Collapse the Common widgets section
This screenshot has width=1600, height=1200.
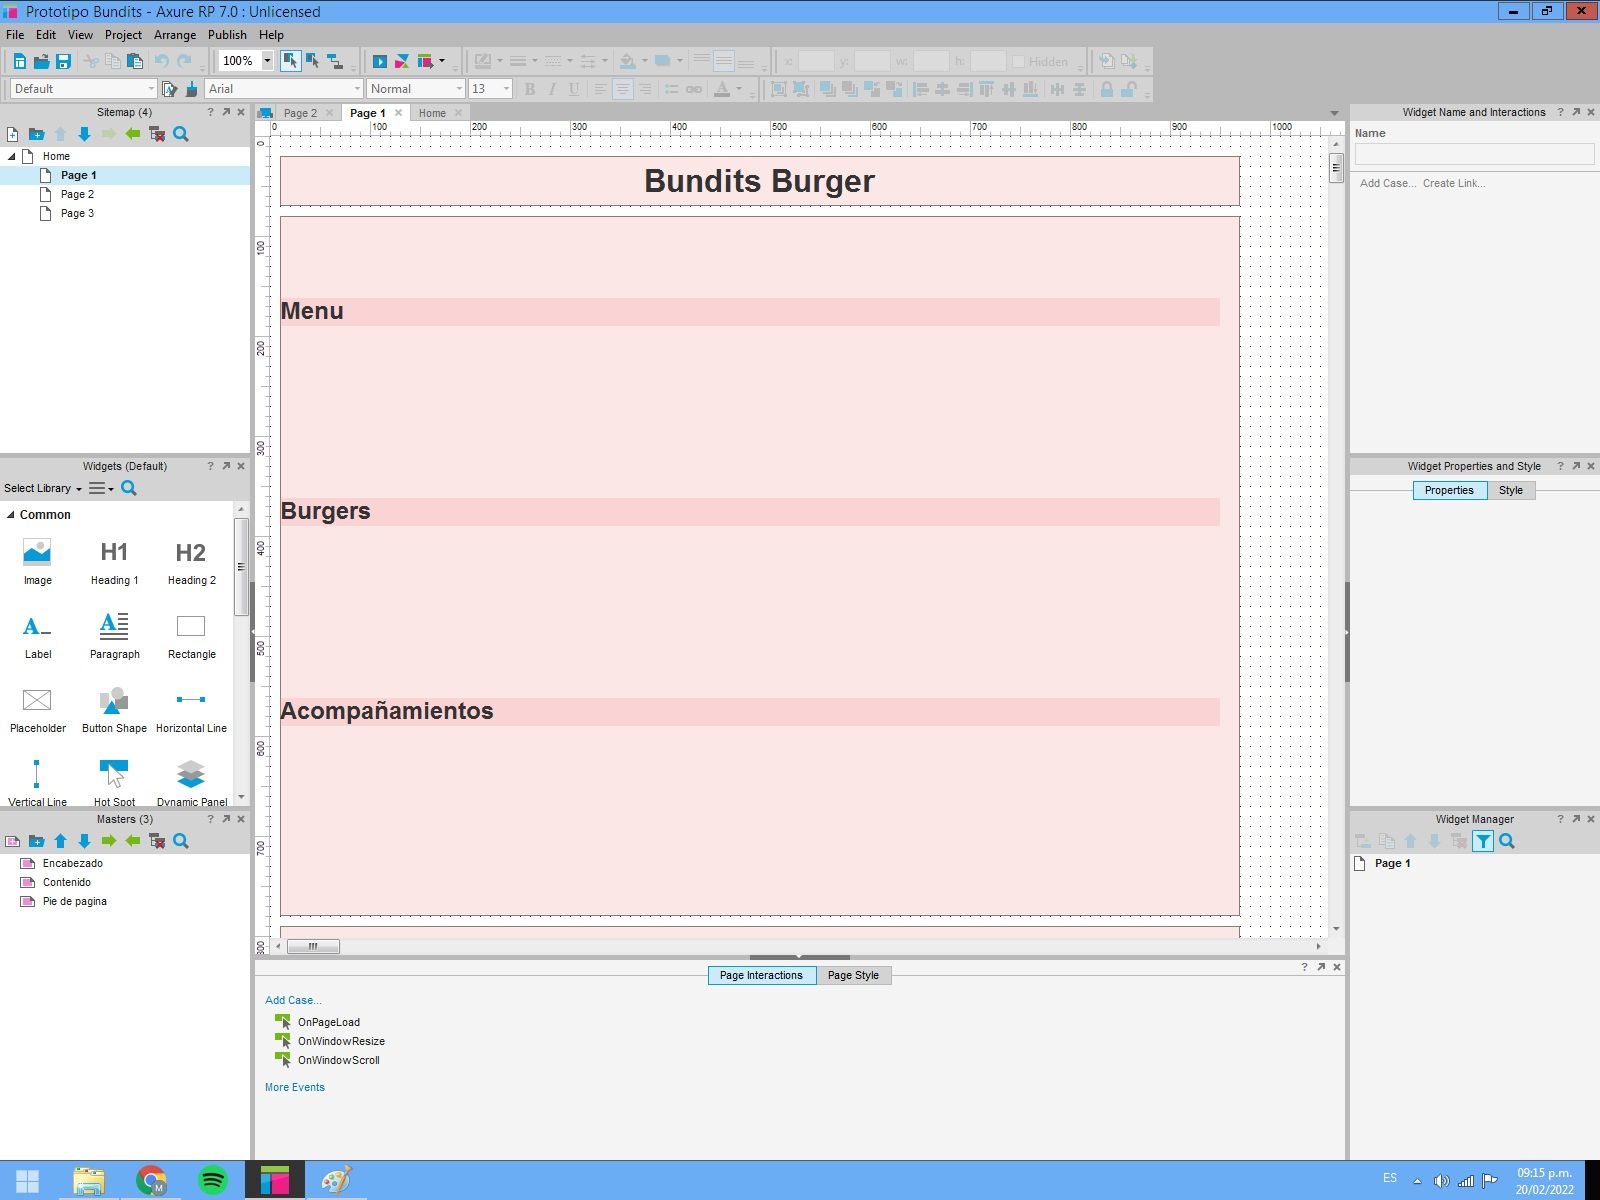(x=11, y=515)
